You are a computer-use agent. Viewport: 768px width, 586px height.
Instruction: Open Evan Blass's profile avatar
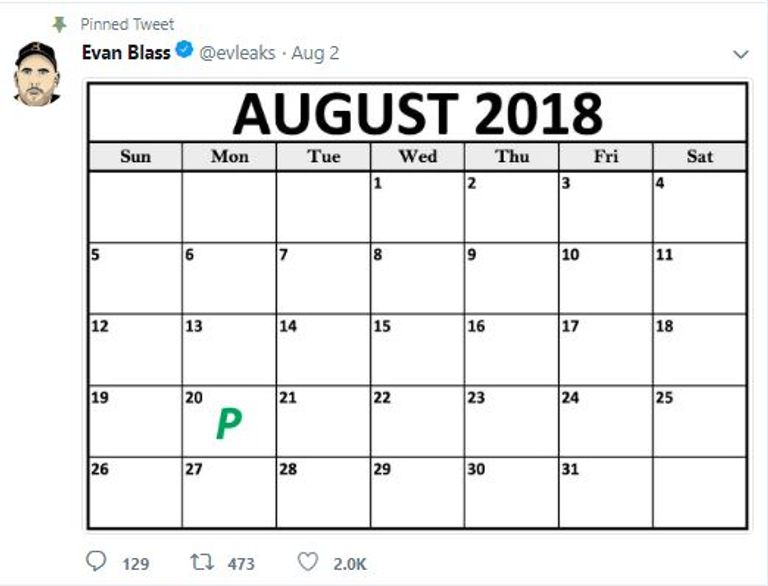pyautogui.click(x=37, y=73)
